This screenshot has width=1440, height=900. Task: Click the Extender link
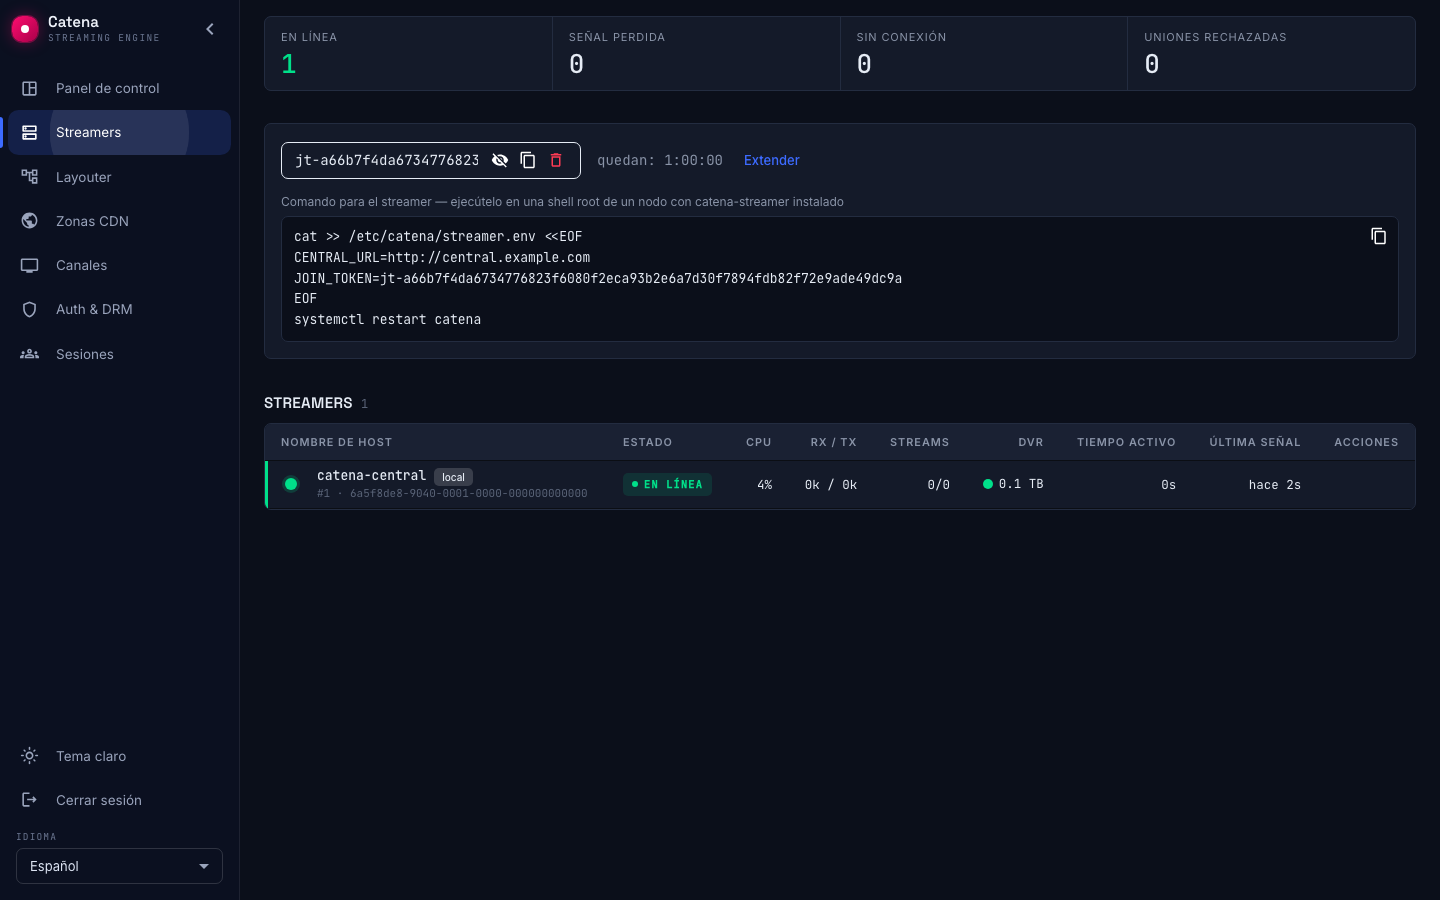pyautogui.click(x=772, y=160)
